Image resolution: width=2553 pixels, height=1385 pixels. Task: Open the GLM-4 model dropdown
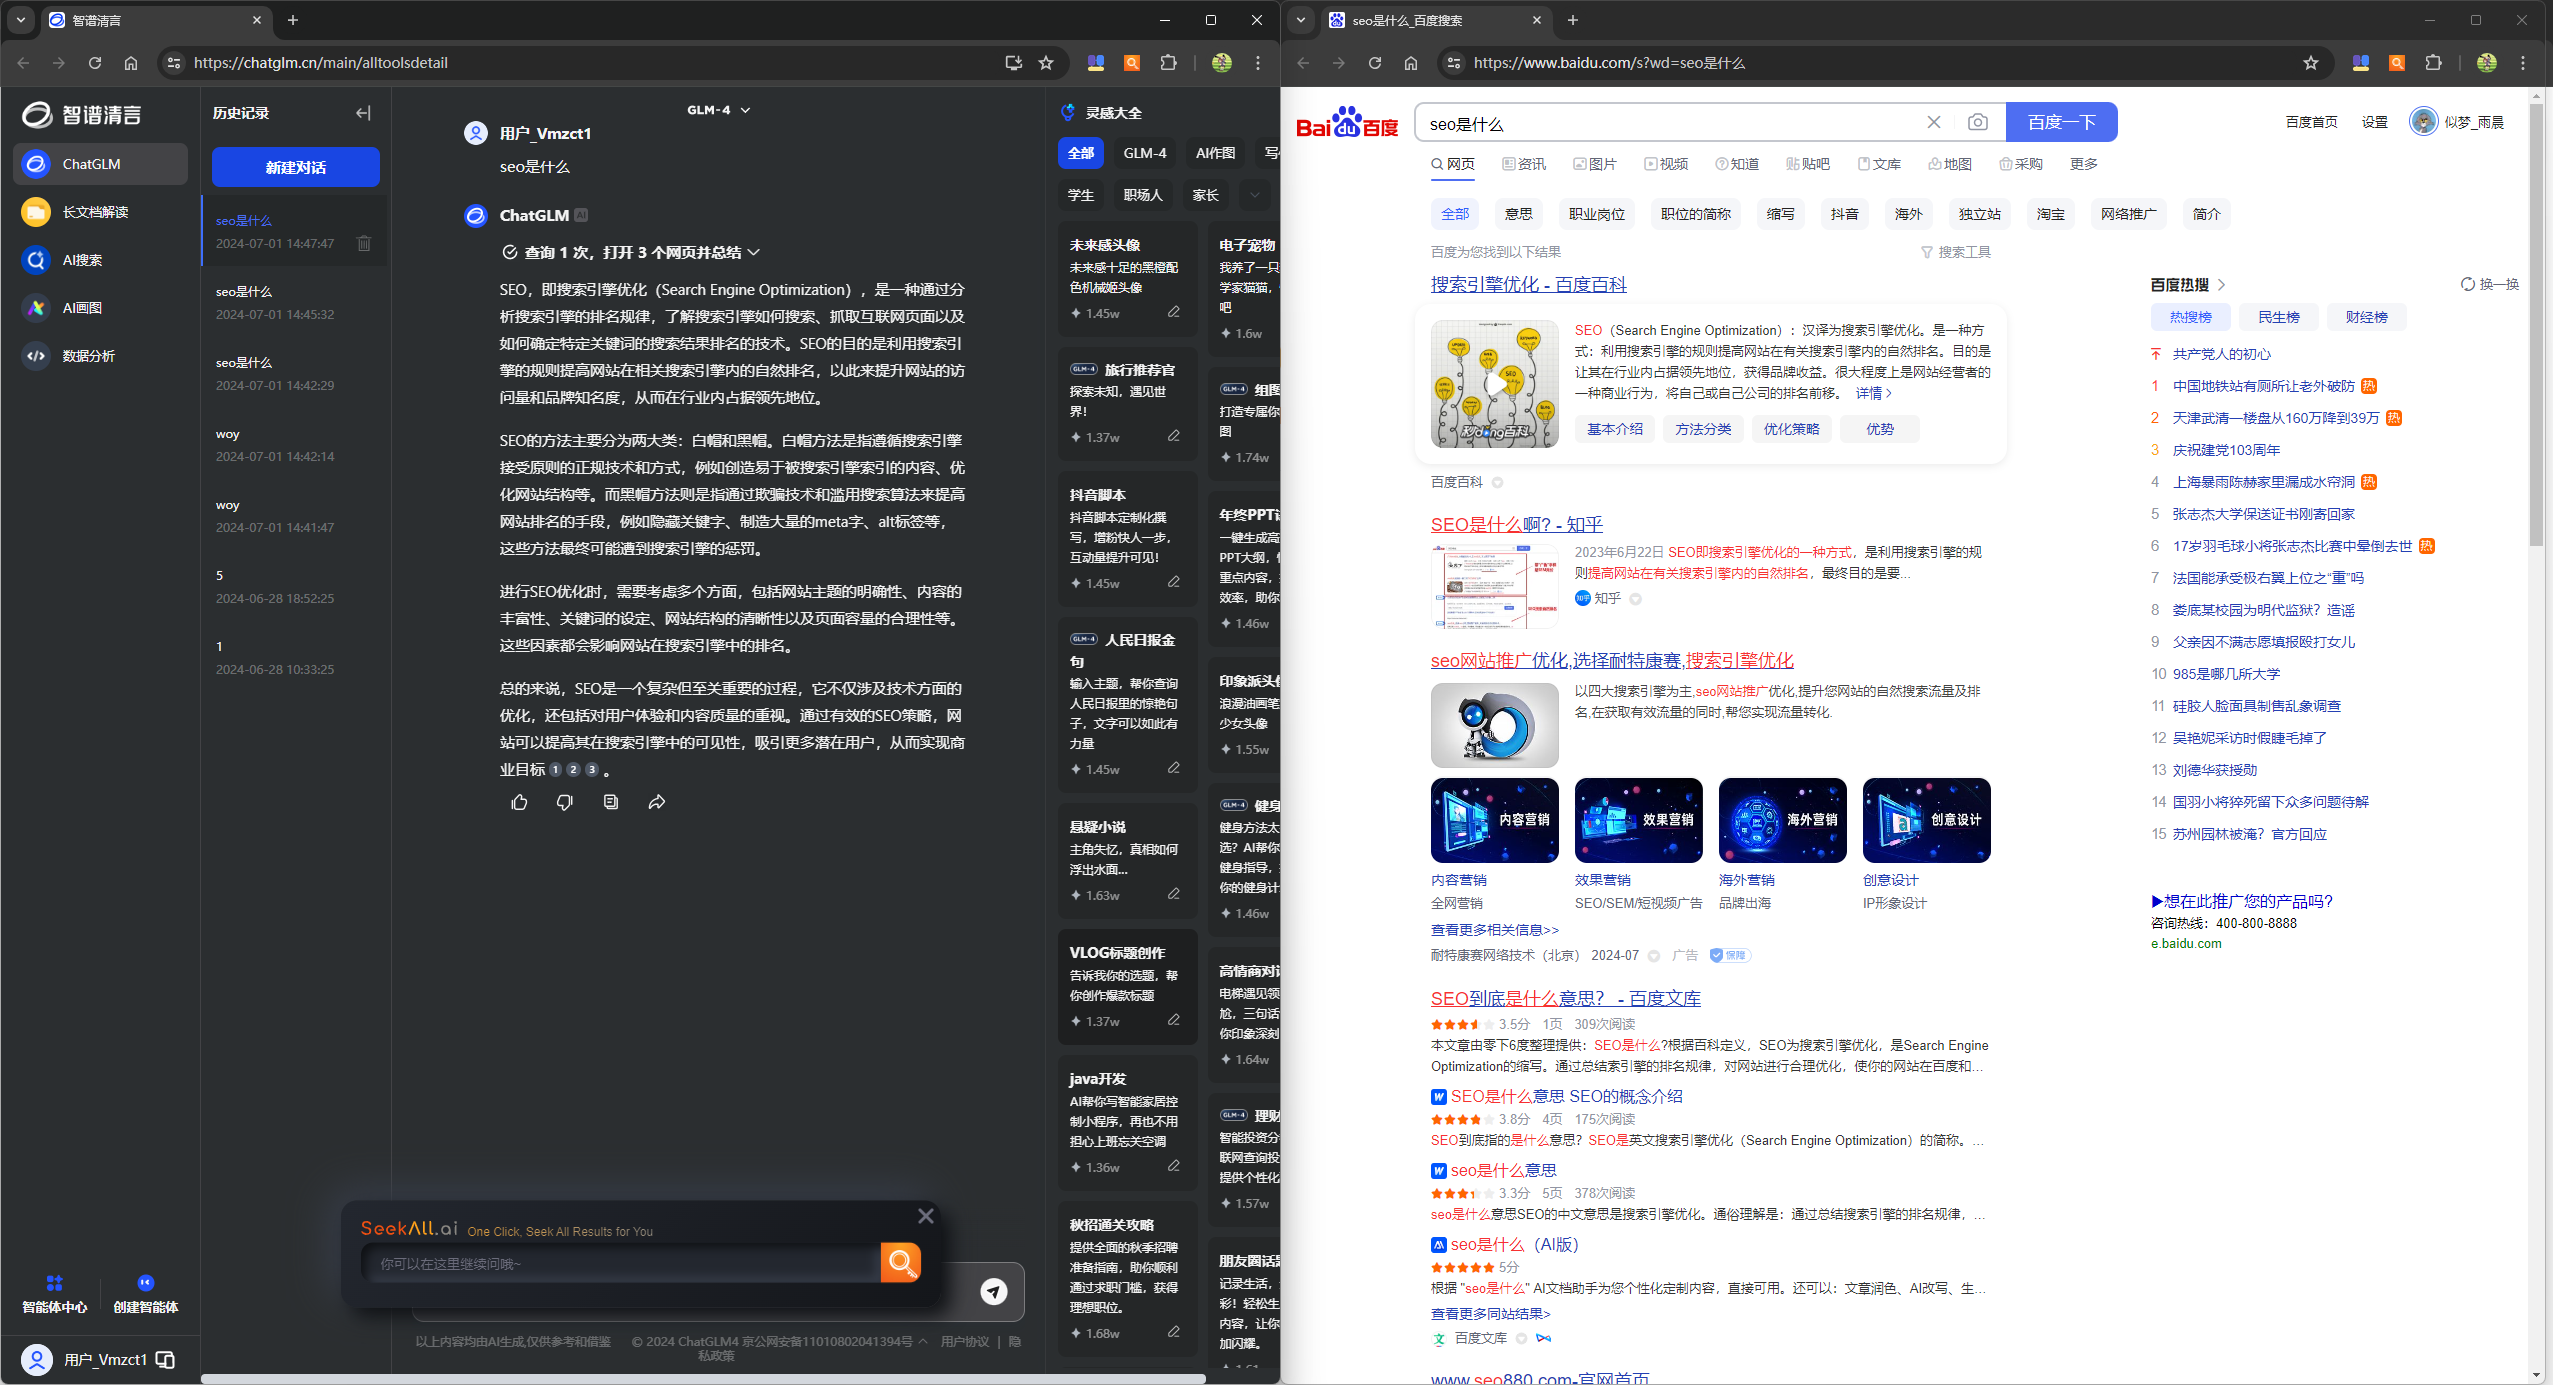pos(719,110)
